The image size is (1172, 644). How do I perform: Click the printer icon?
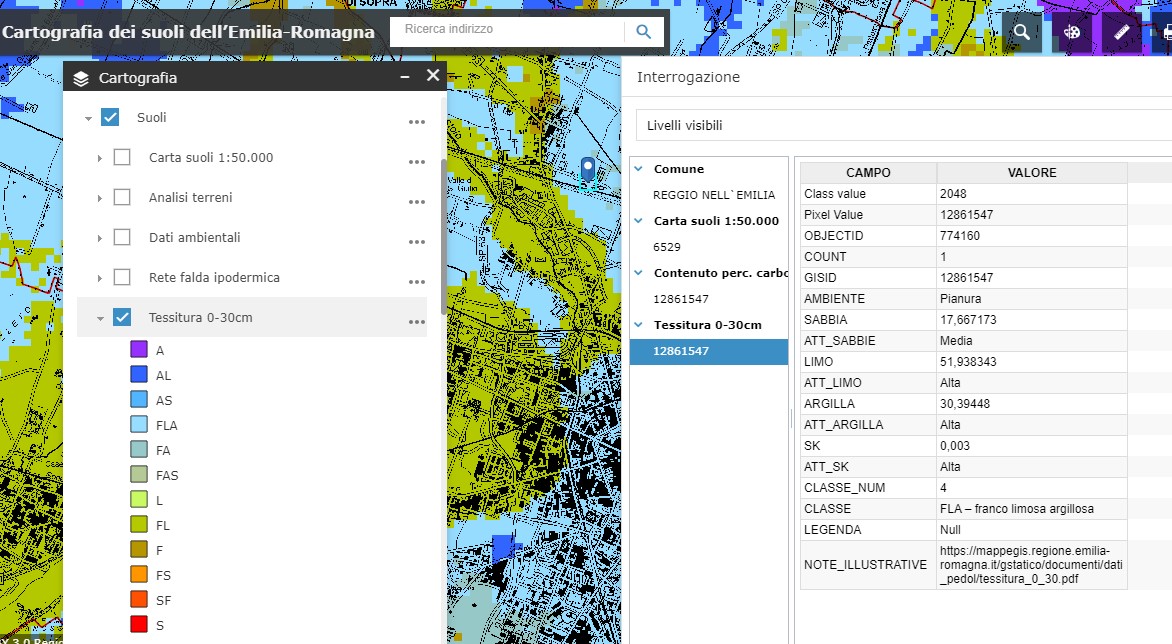pyautogui.click(x=1166, y=32)
